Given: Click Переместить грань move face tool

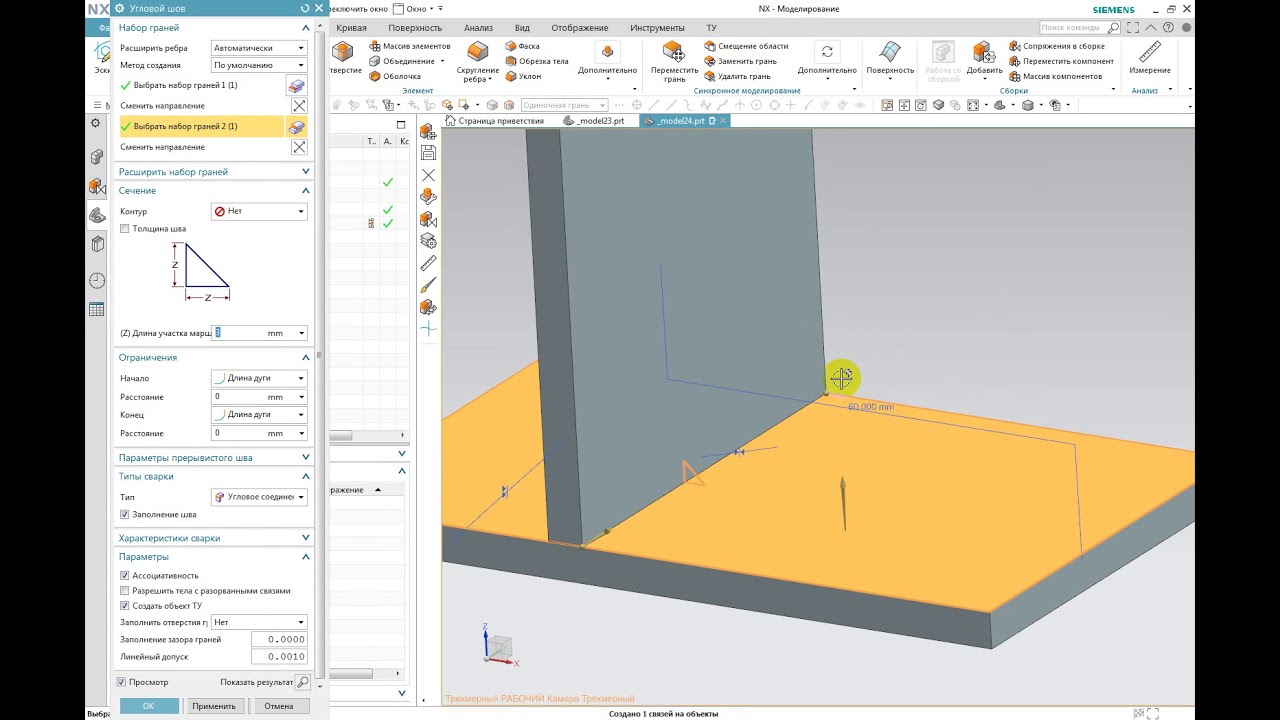Looking at the screenshot, I should click(674, 60).
